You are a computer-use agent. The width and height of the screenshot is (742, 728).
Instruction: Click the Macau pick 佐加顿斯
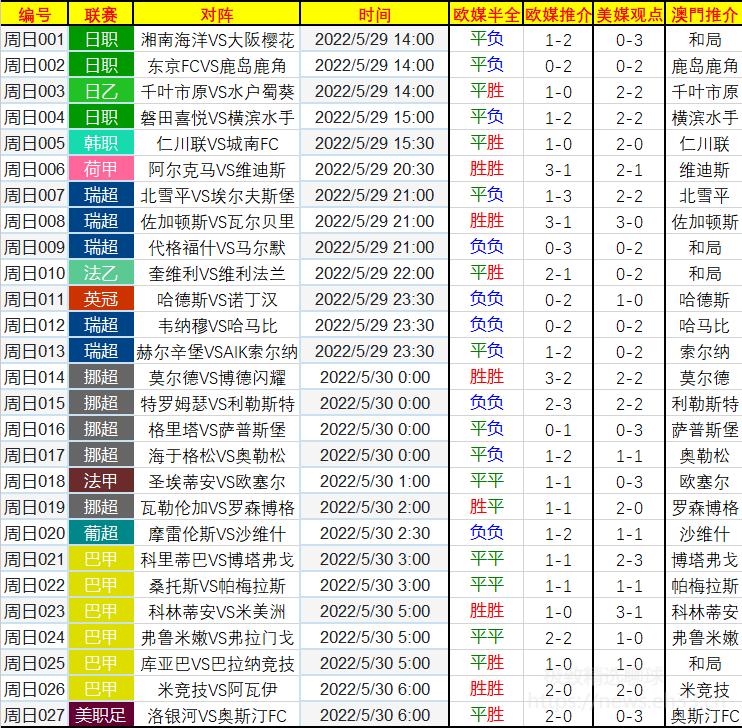pos(704,222)
